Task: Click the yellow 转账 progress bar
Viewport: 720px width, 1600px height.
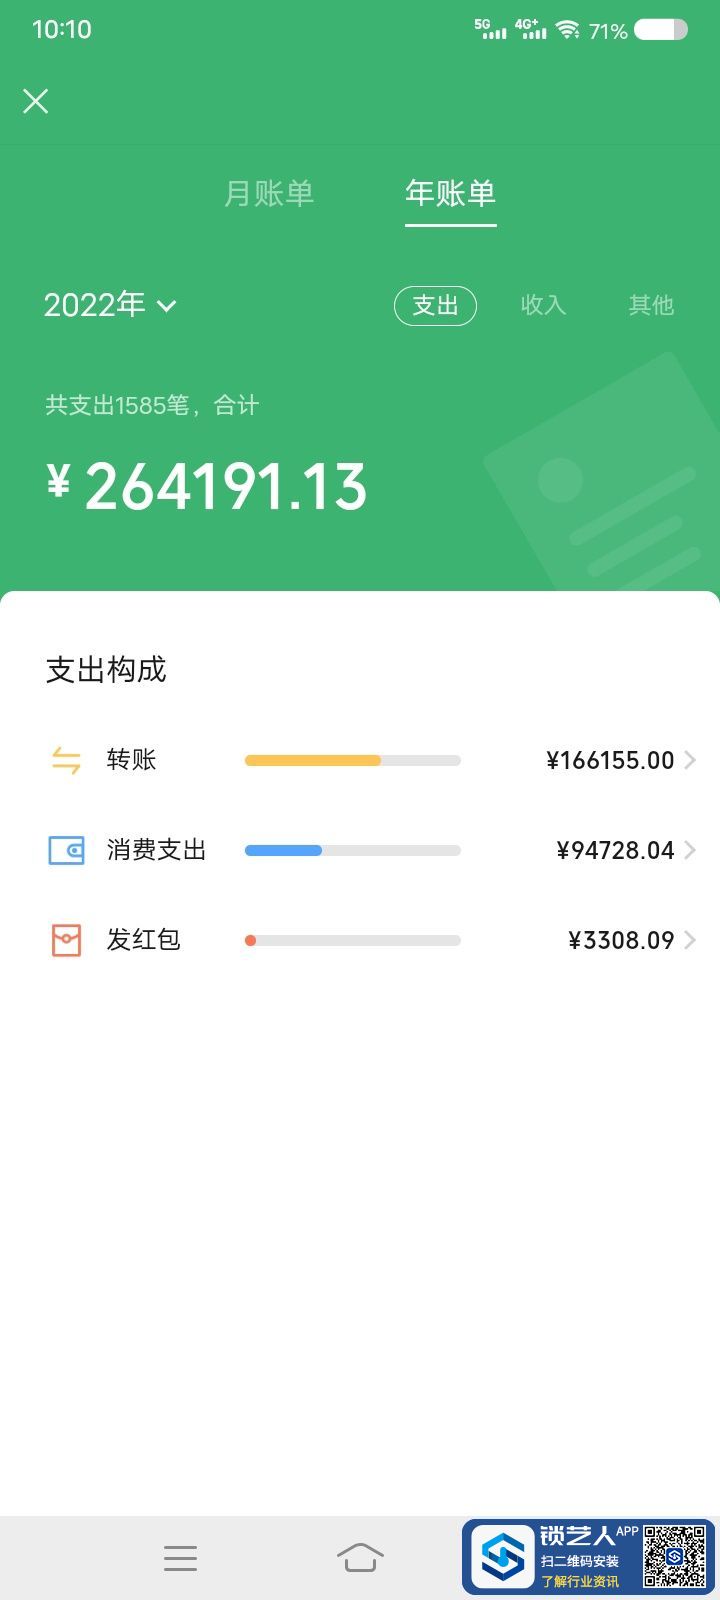Action: pos(313,760)
